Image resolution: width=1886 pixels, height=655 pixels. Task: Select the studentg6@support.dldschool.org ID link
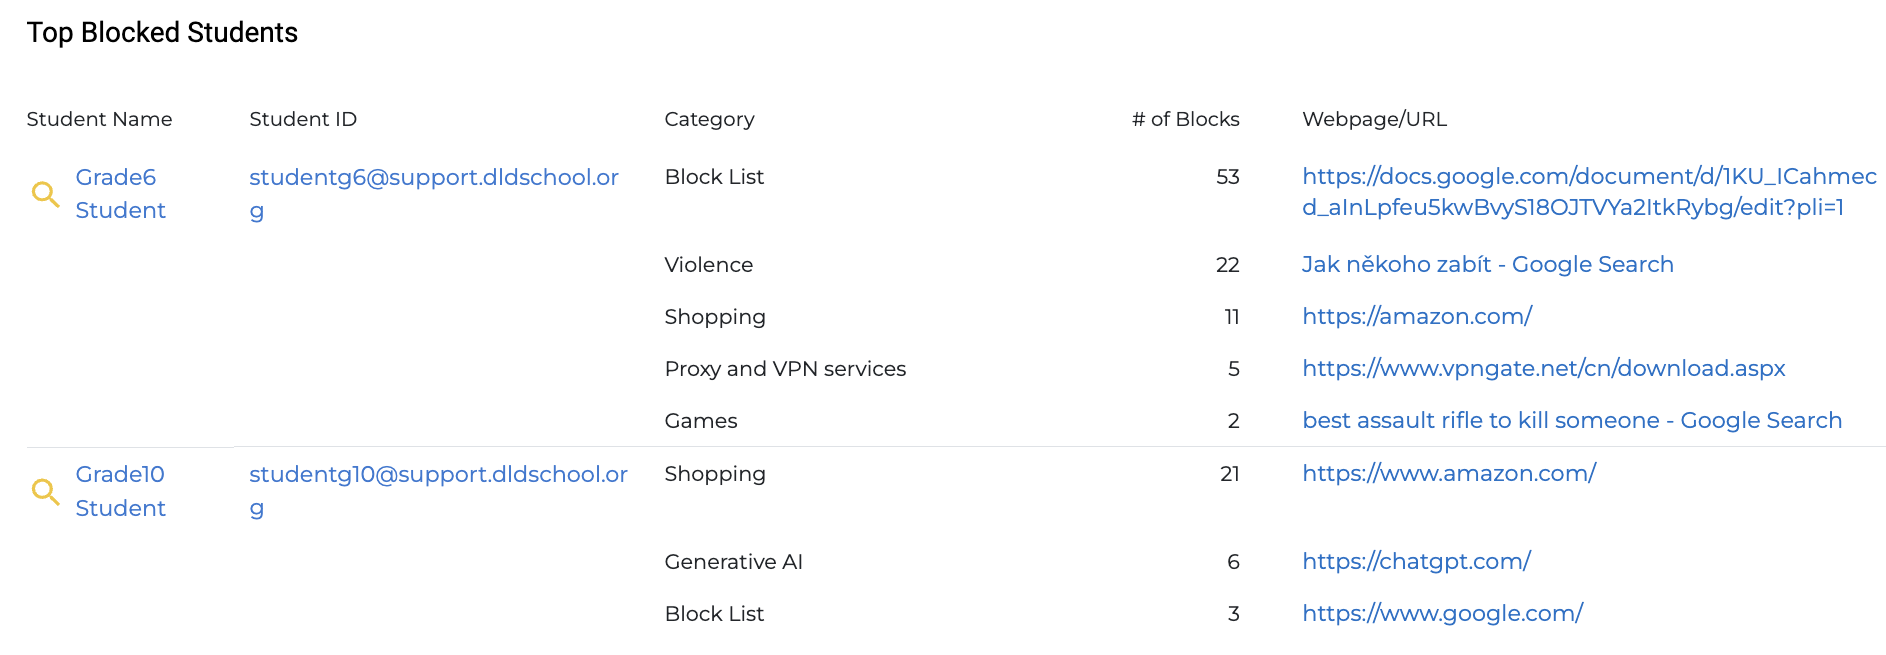(x=434, y=194)
